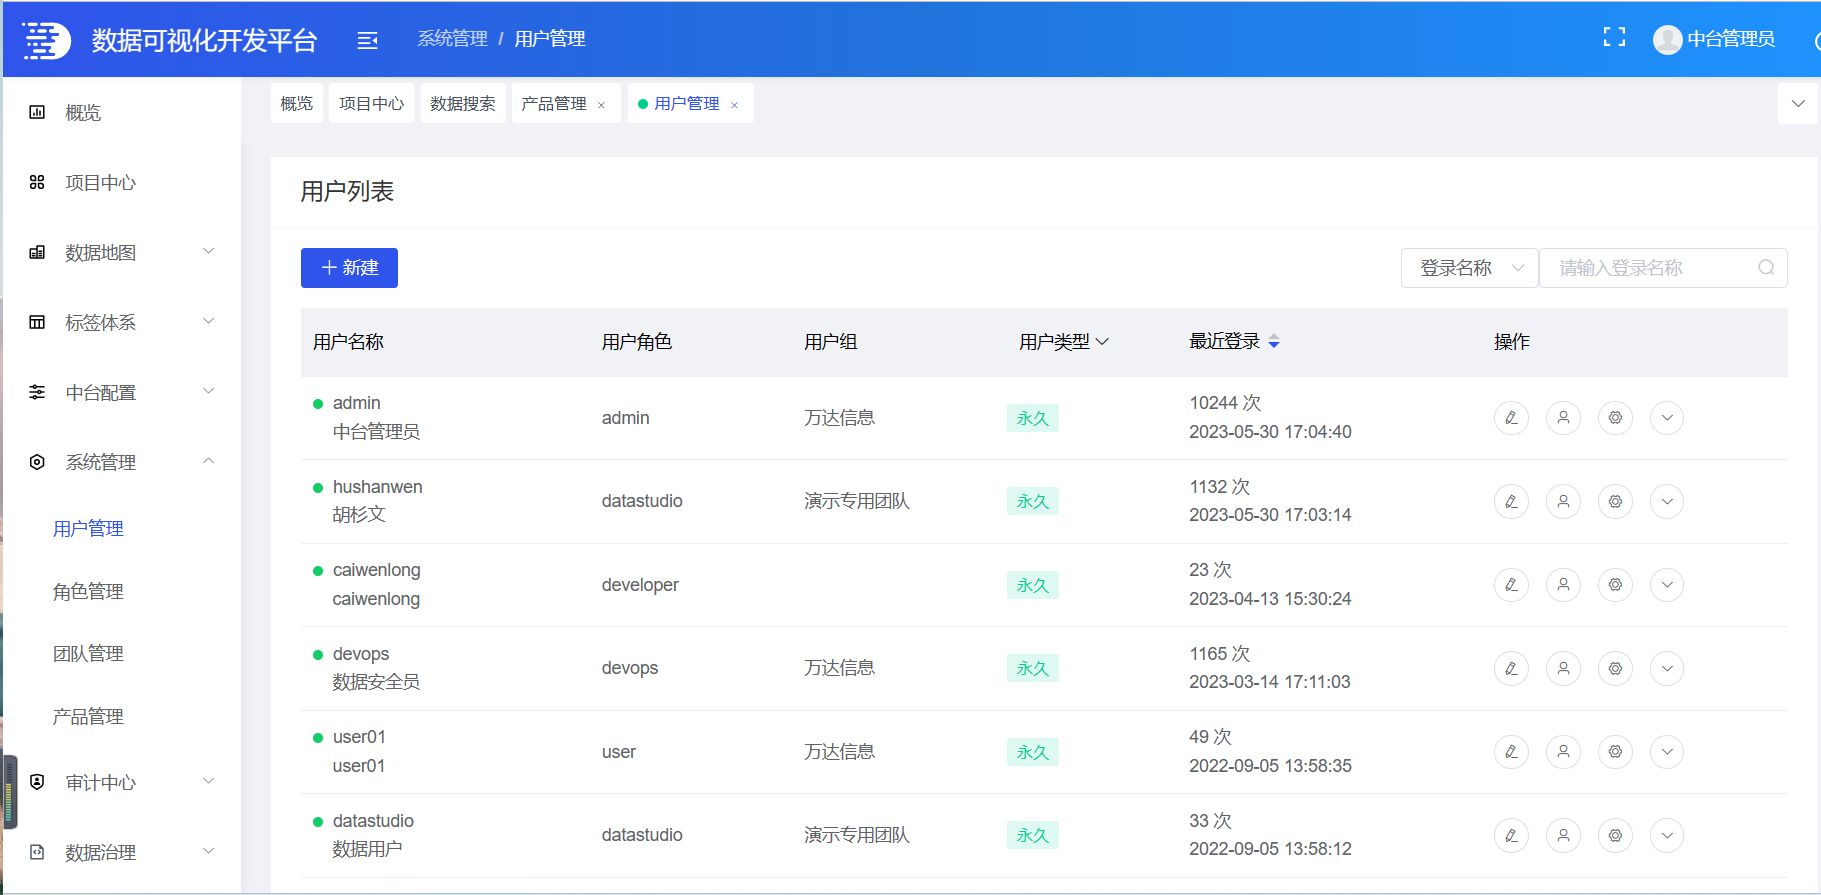Sort by 最近登录 using sort arrows
The image size is (1821, 895).
(1274, 342)
